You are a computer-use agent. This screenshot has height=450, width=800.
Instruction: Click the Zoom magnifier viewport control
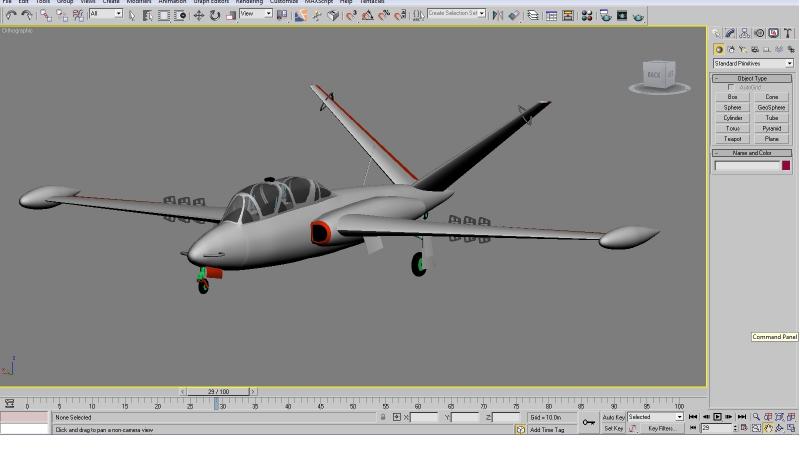pyautogui.click(x=756, y=417)
